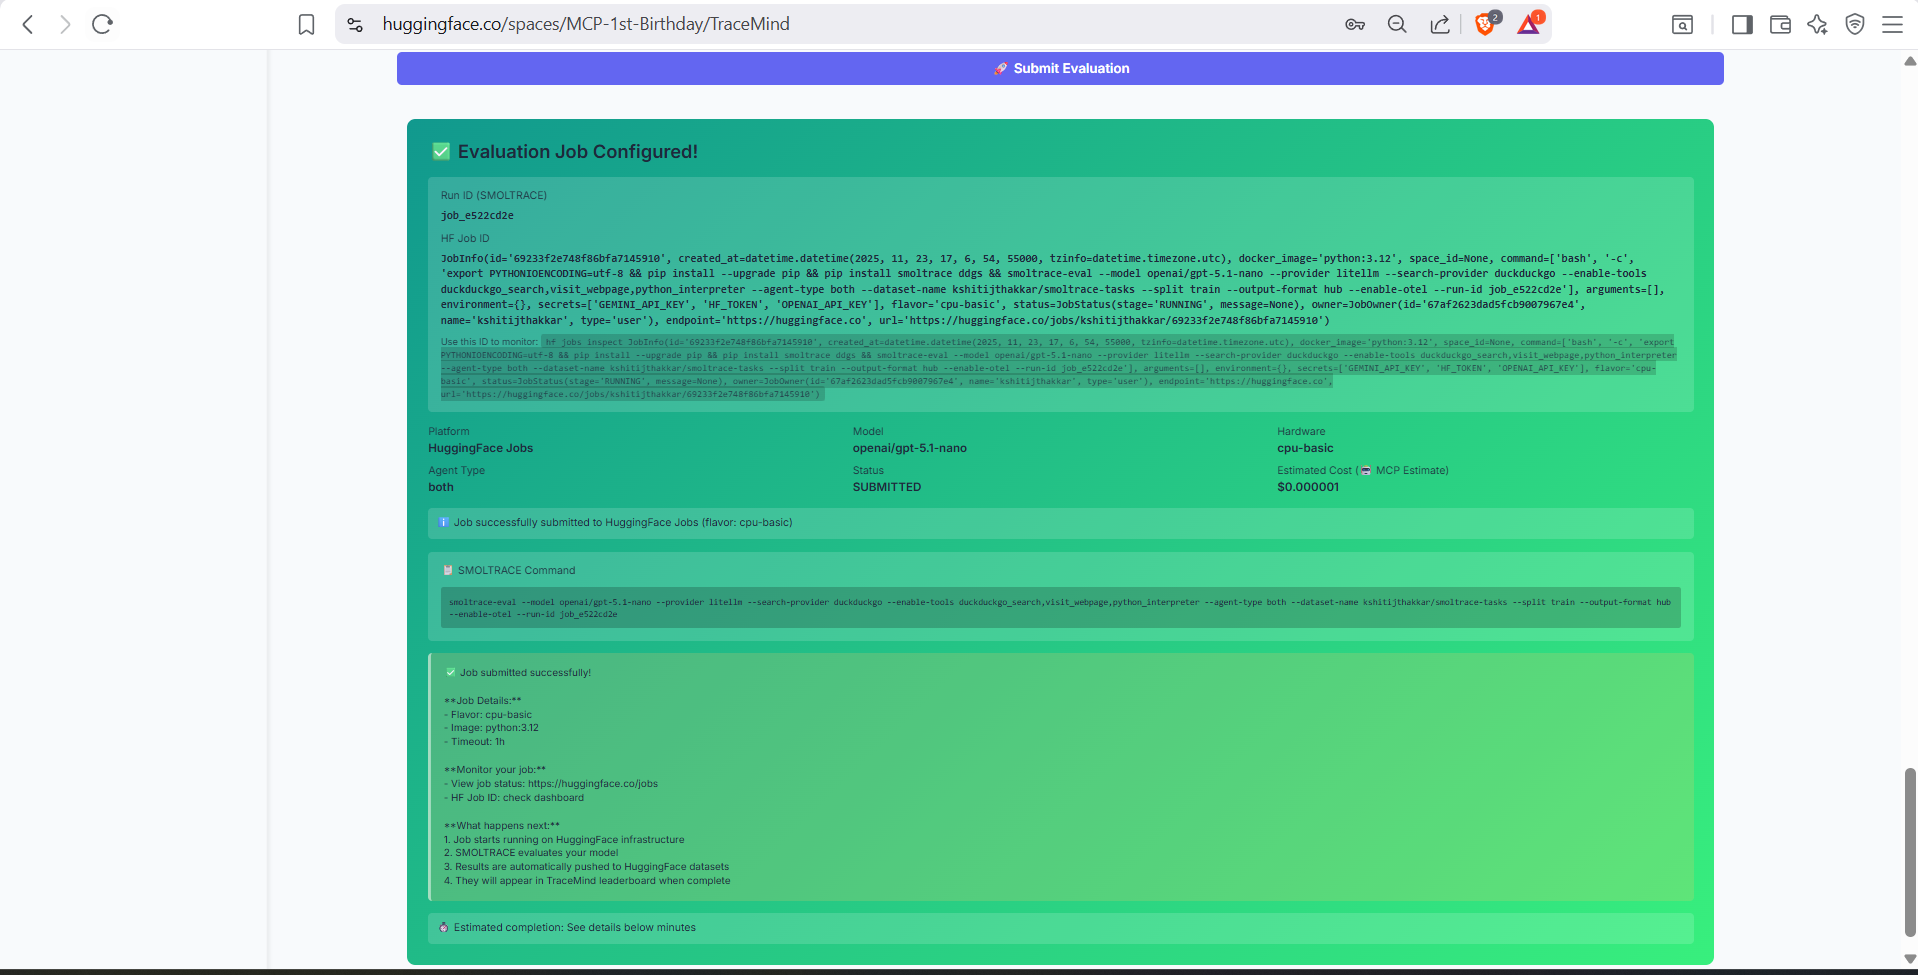Click the HuggingFace Jobs platform value
The width and height of the screenshot is (1918, 975).
(x=481, y=448)
